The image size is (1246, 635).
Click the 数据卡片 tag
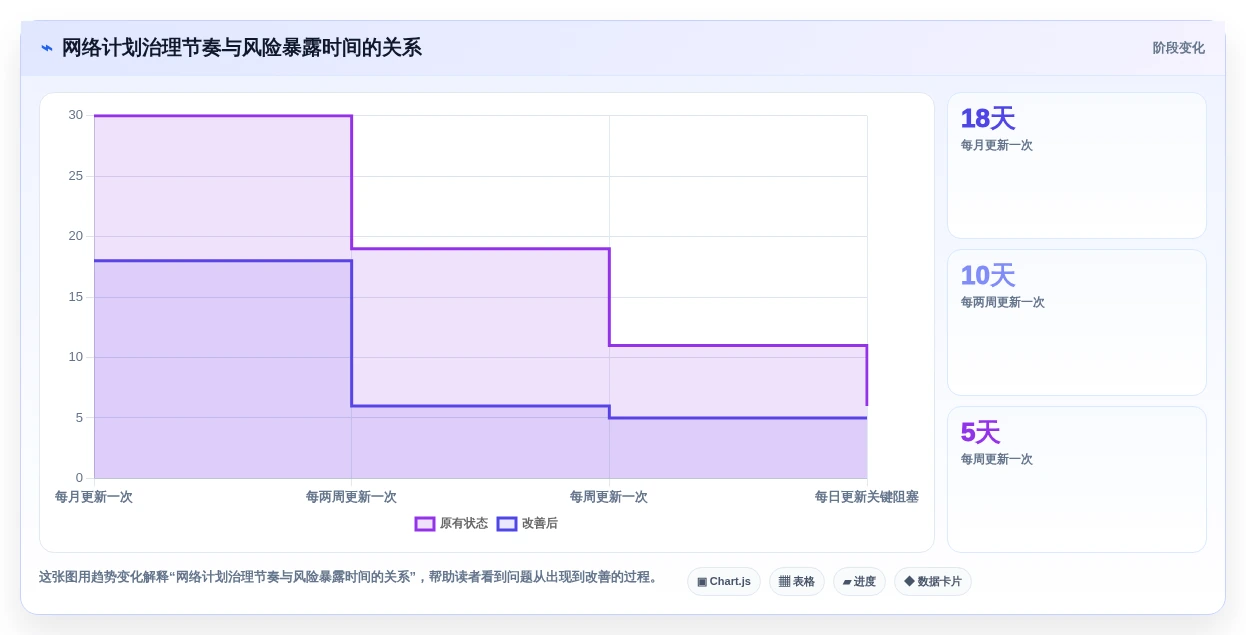click(x=933, y=581)
